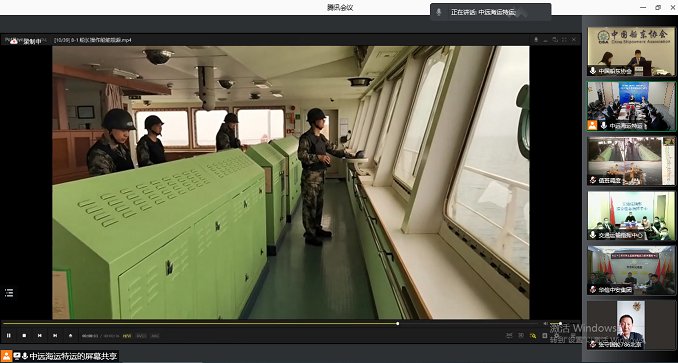
Task: Select the 交通运输指挥中心 participant tile
Action: pos(631,216)
